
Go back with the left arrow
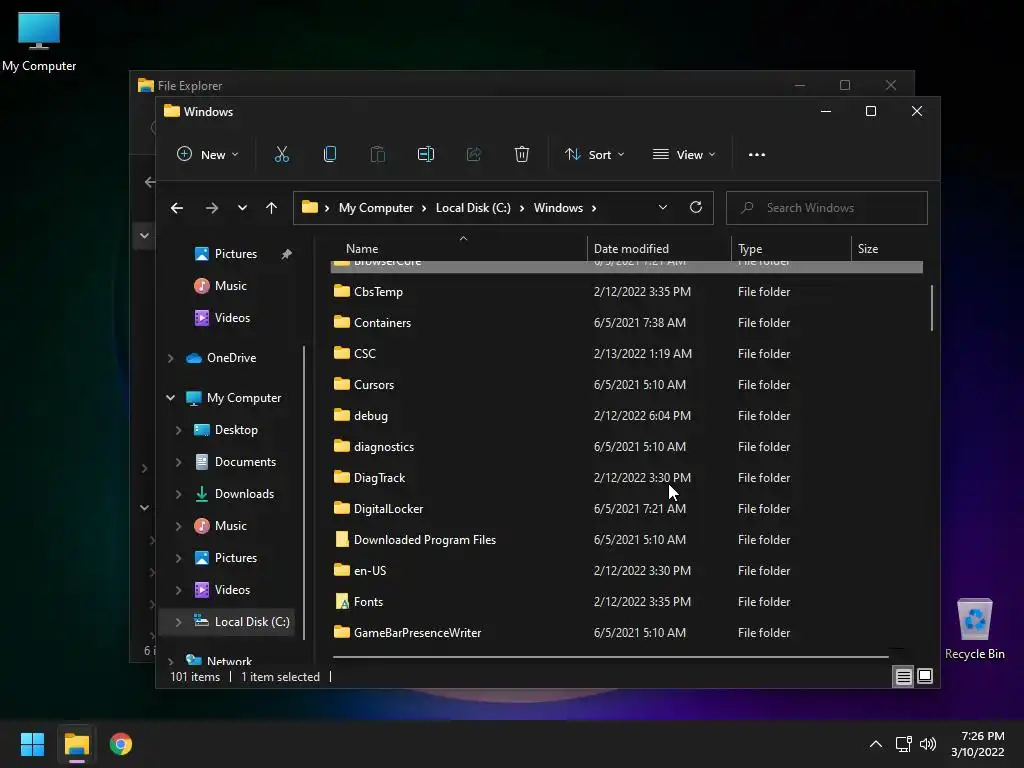[177, 208]
